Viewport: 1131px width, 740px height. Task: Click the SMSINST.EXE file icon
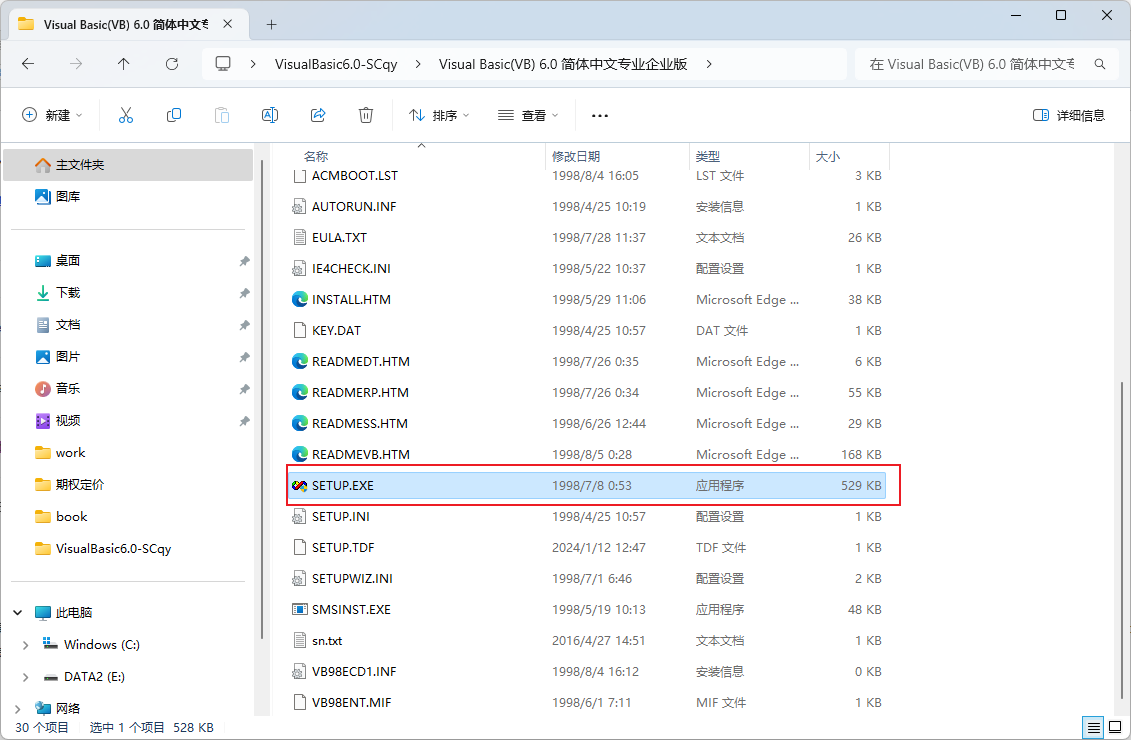[x=299, y=609]
